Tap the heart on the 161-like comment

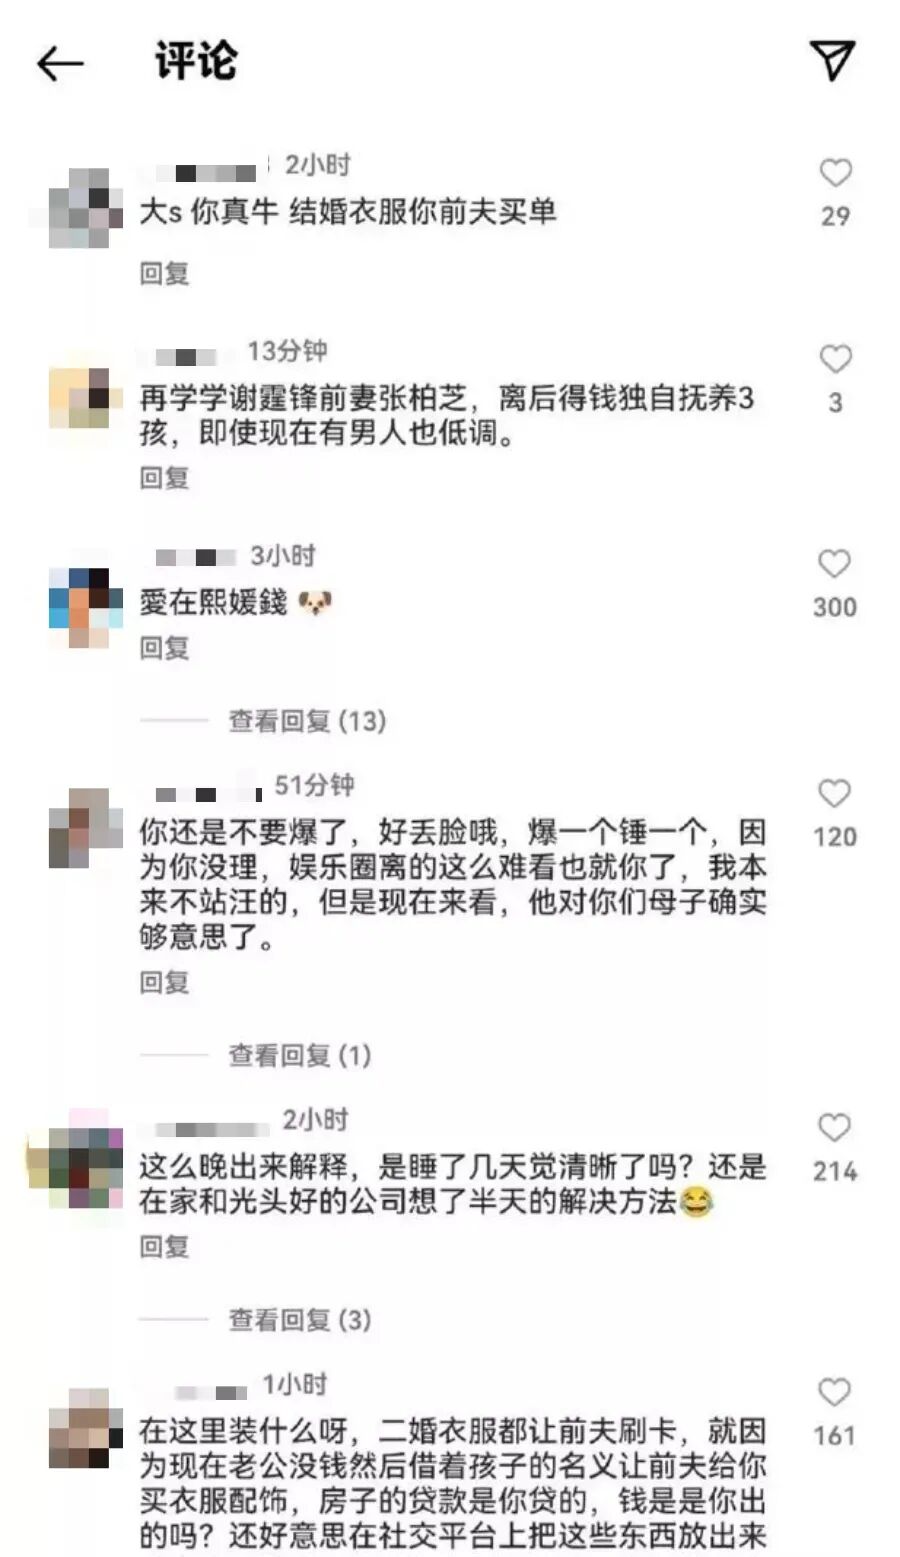[x=835, y=1393]
